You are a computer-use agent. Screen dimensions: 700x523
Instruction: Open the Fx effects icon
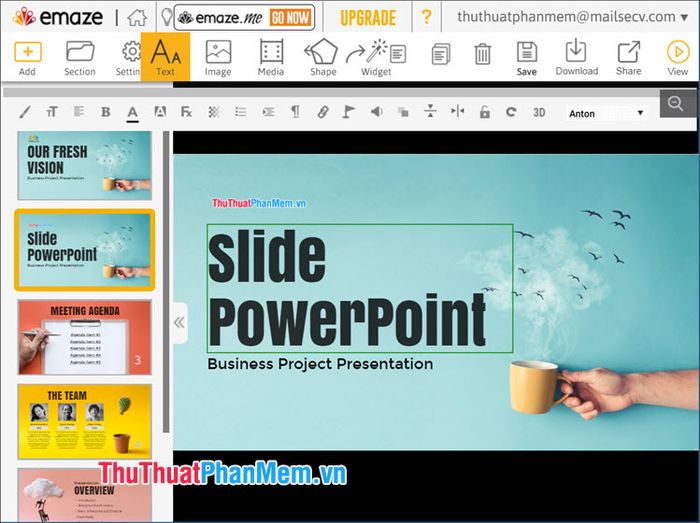pyautogui.click(x=186, y=112)
